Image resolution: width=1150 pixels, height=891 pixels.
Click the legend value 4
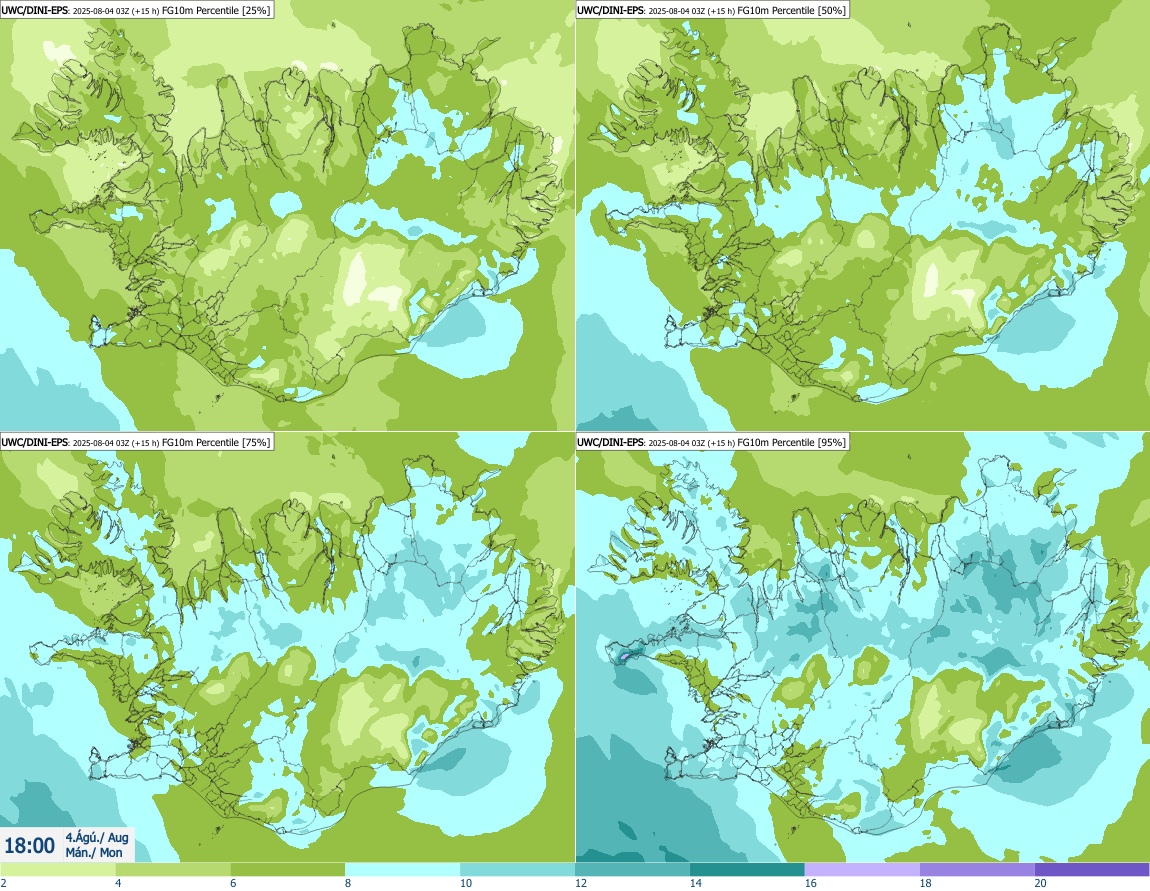click(118, 884)
